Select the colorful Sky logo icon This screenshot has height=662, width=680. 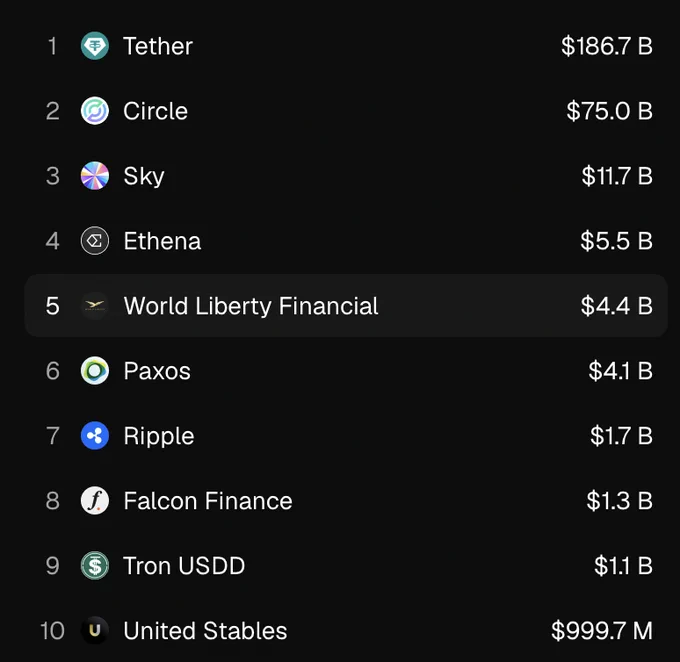click(x=95, y=176)
